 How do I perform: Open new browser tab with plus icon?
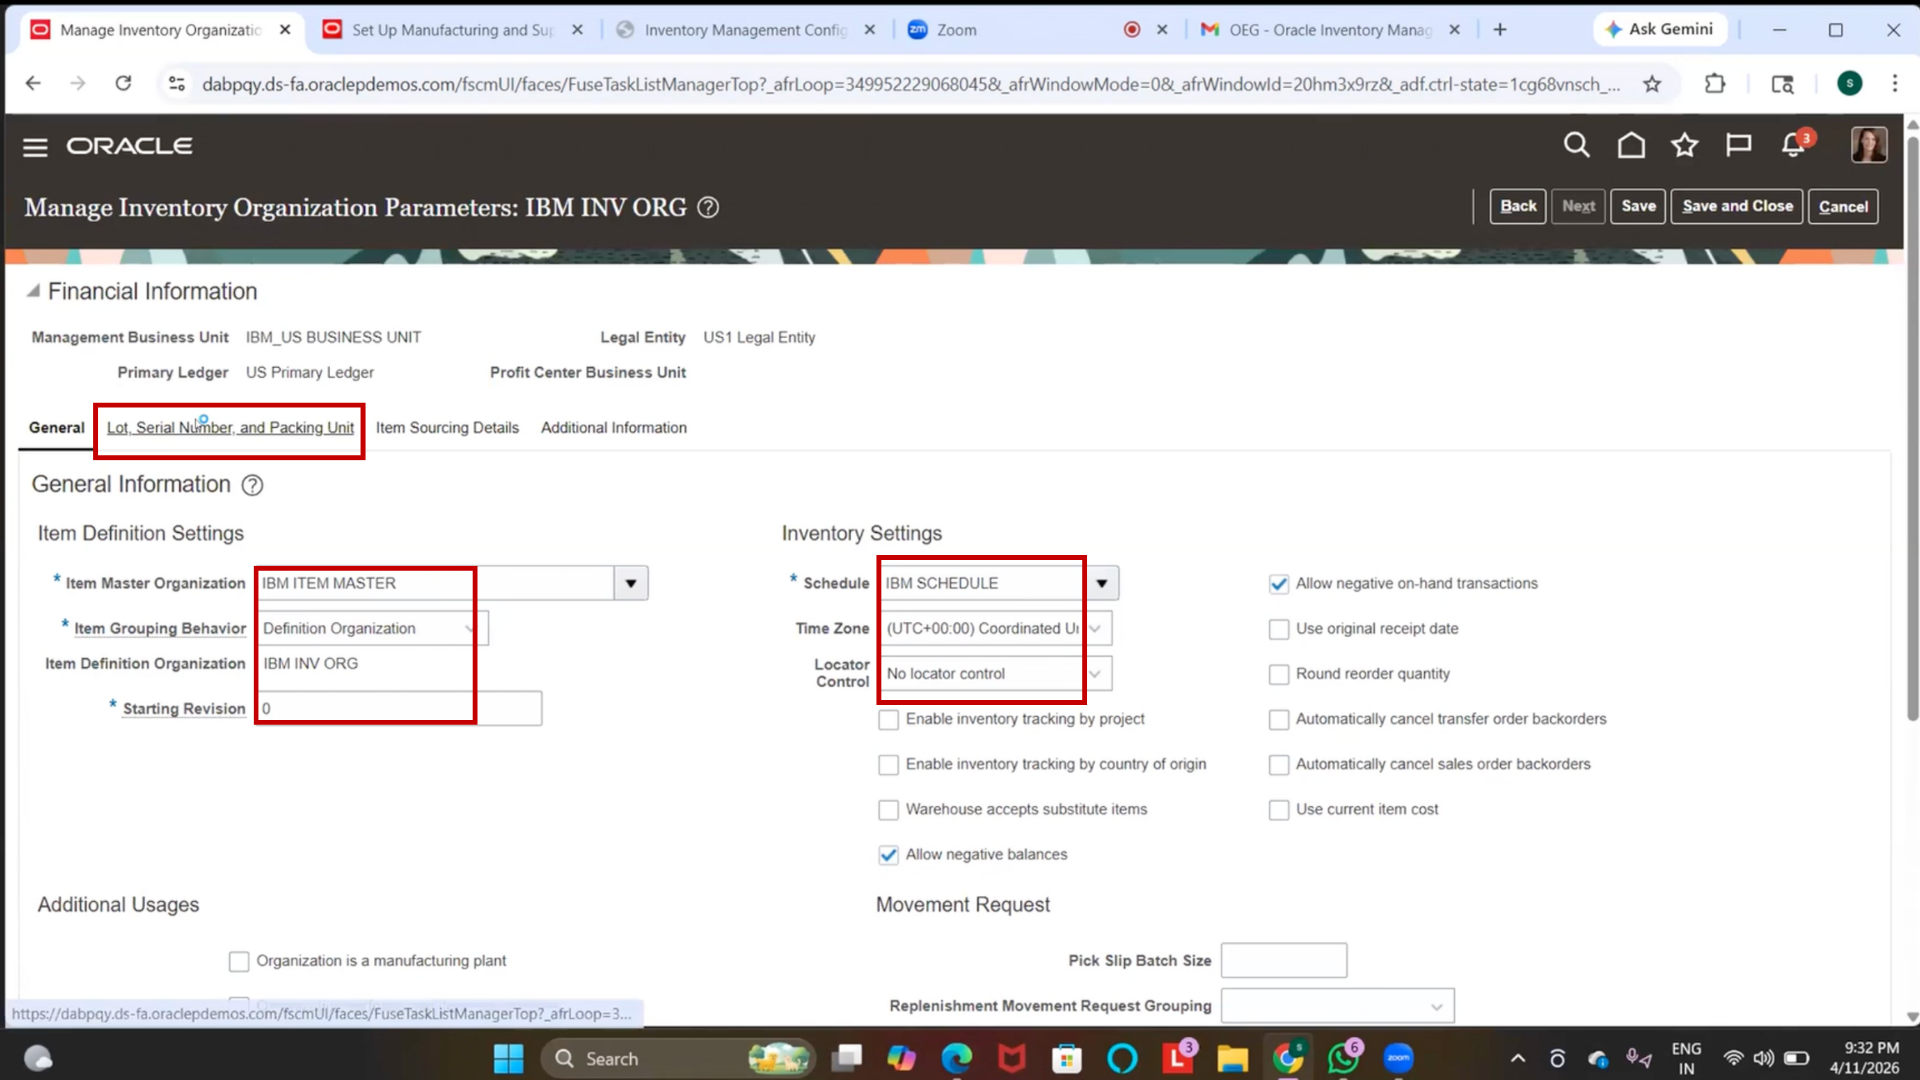click(1500, 30)
